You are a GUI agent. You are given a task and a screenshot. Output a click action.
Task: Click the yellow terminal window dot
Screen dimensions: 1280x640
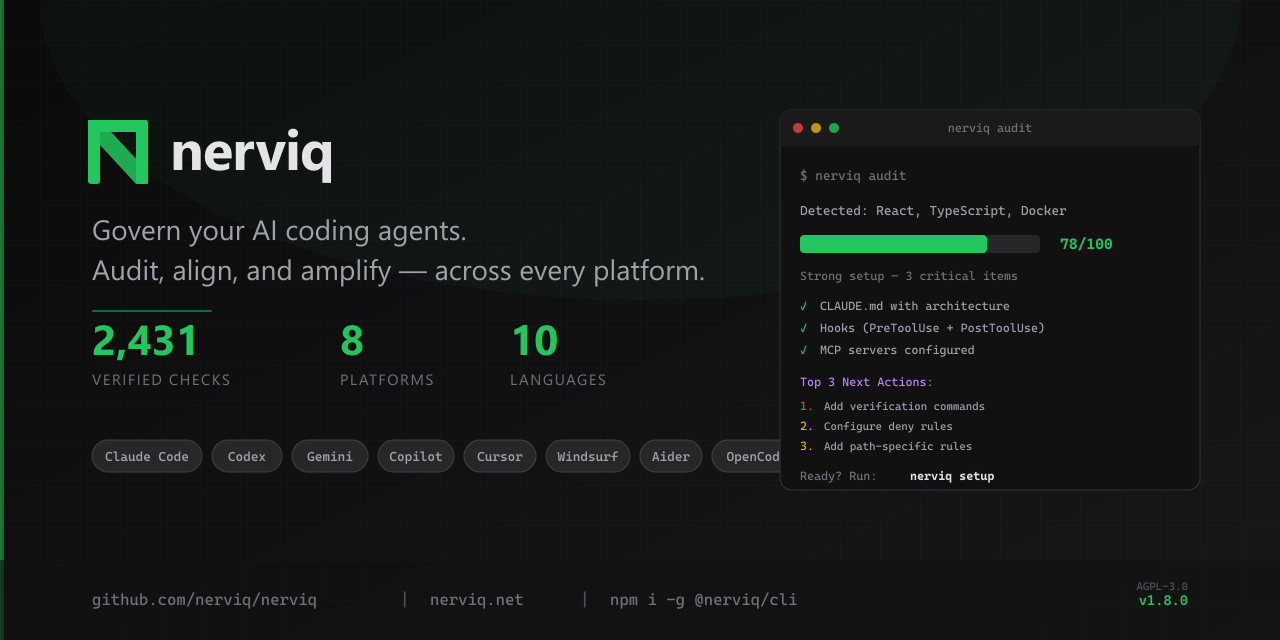[x=816, y=128]
